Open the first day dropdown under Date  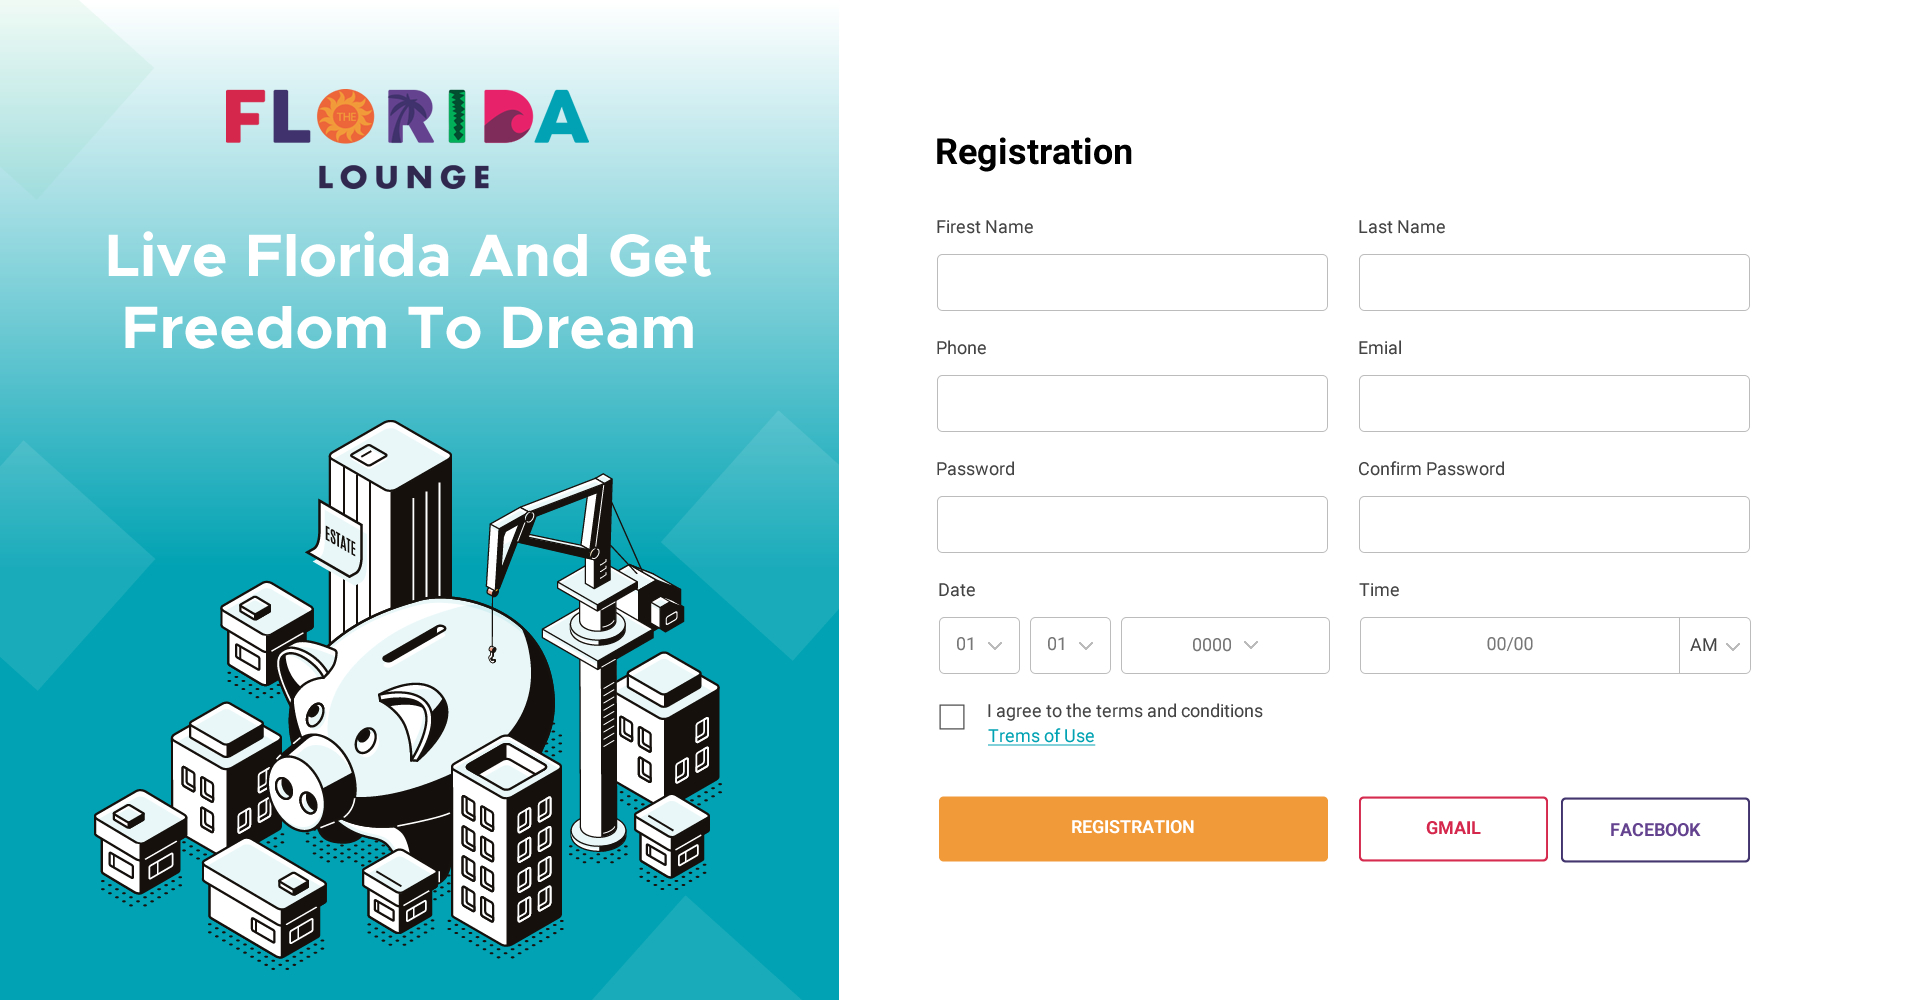[978, 645]
